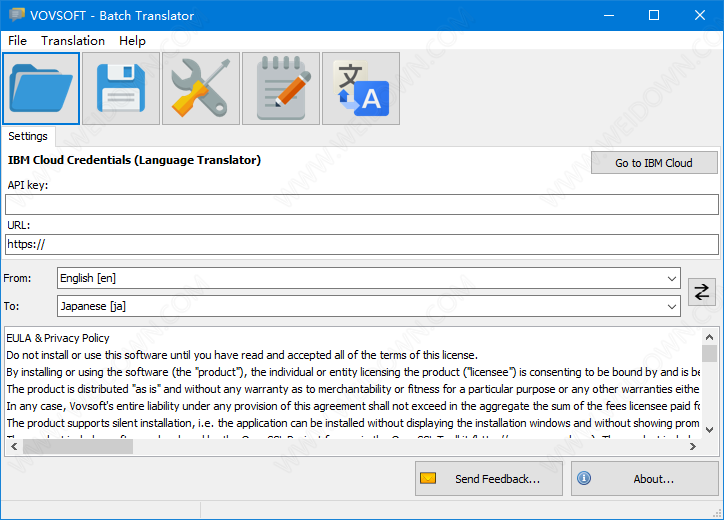Screen dimensions: 724x520
Task: Click the vertical scrollbar up arrow
Action: [709, 337]
